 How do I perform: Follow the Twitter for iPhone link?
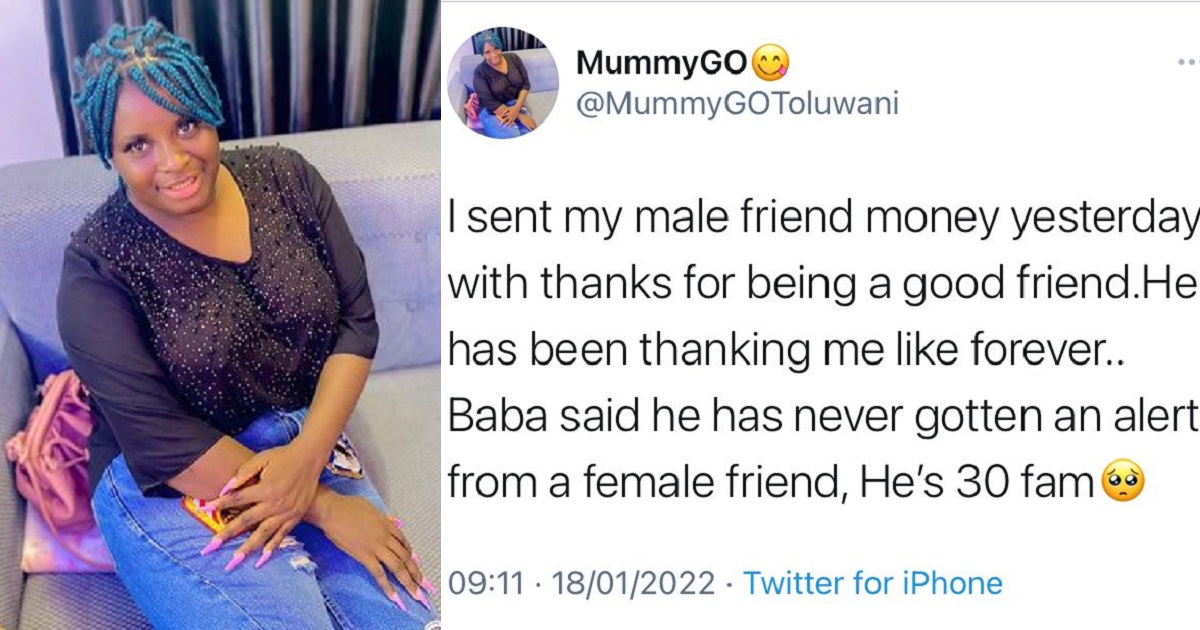pos(872,582)
